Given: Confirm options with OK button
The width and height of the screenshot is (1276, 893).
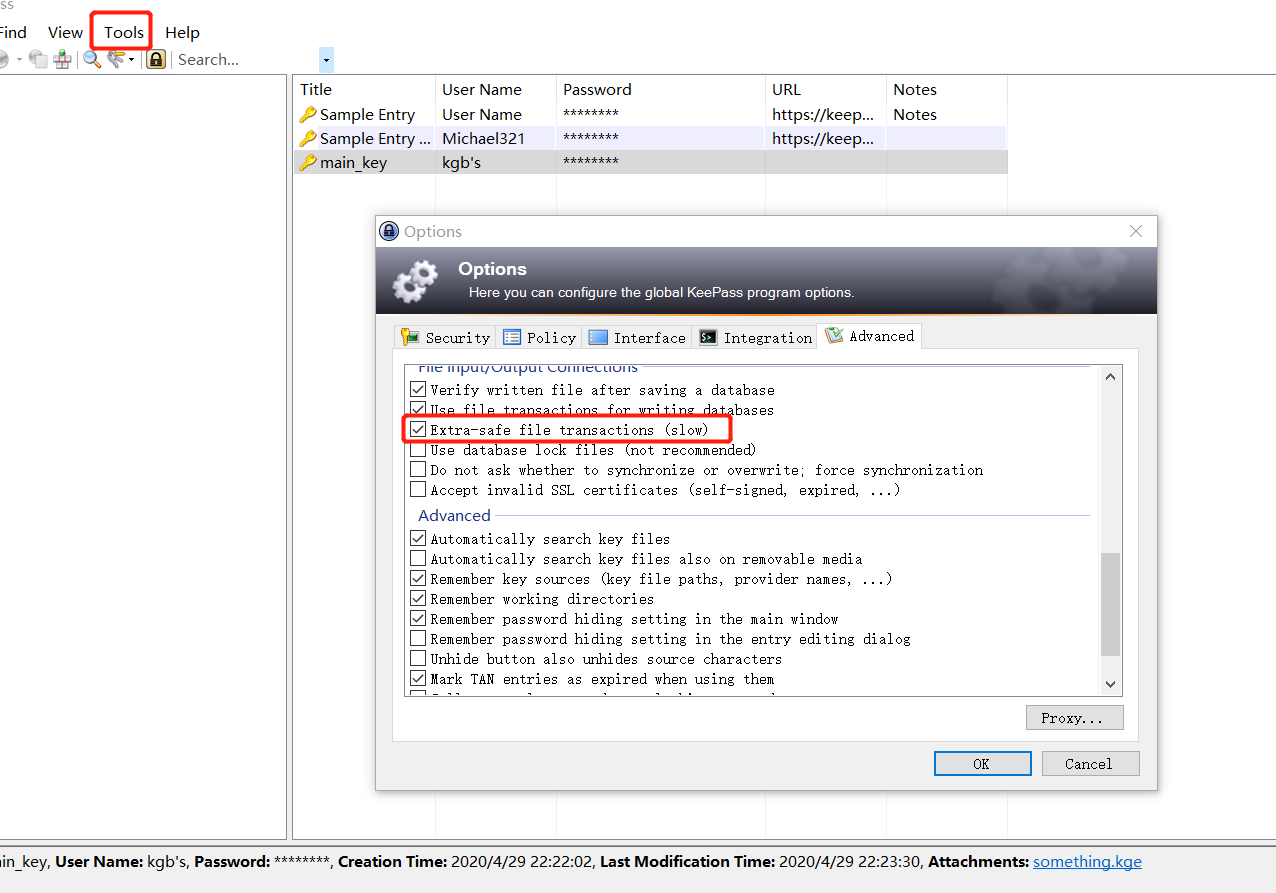Looking at the screenshot, I should pos(982,764).
